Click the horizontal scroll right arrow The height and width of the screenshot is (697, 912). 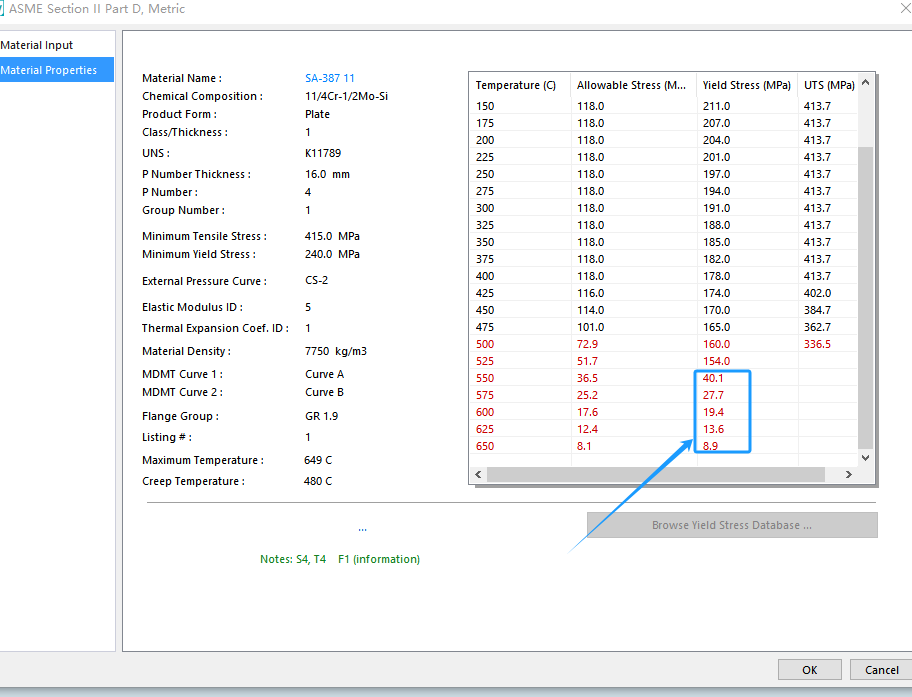(x=849, y=474)
